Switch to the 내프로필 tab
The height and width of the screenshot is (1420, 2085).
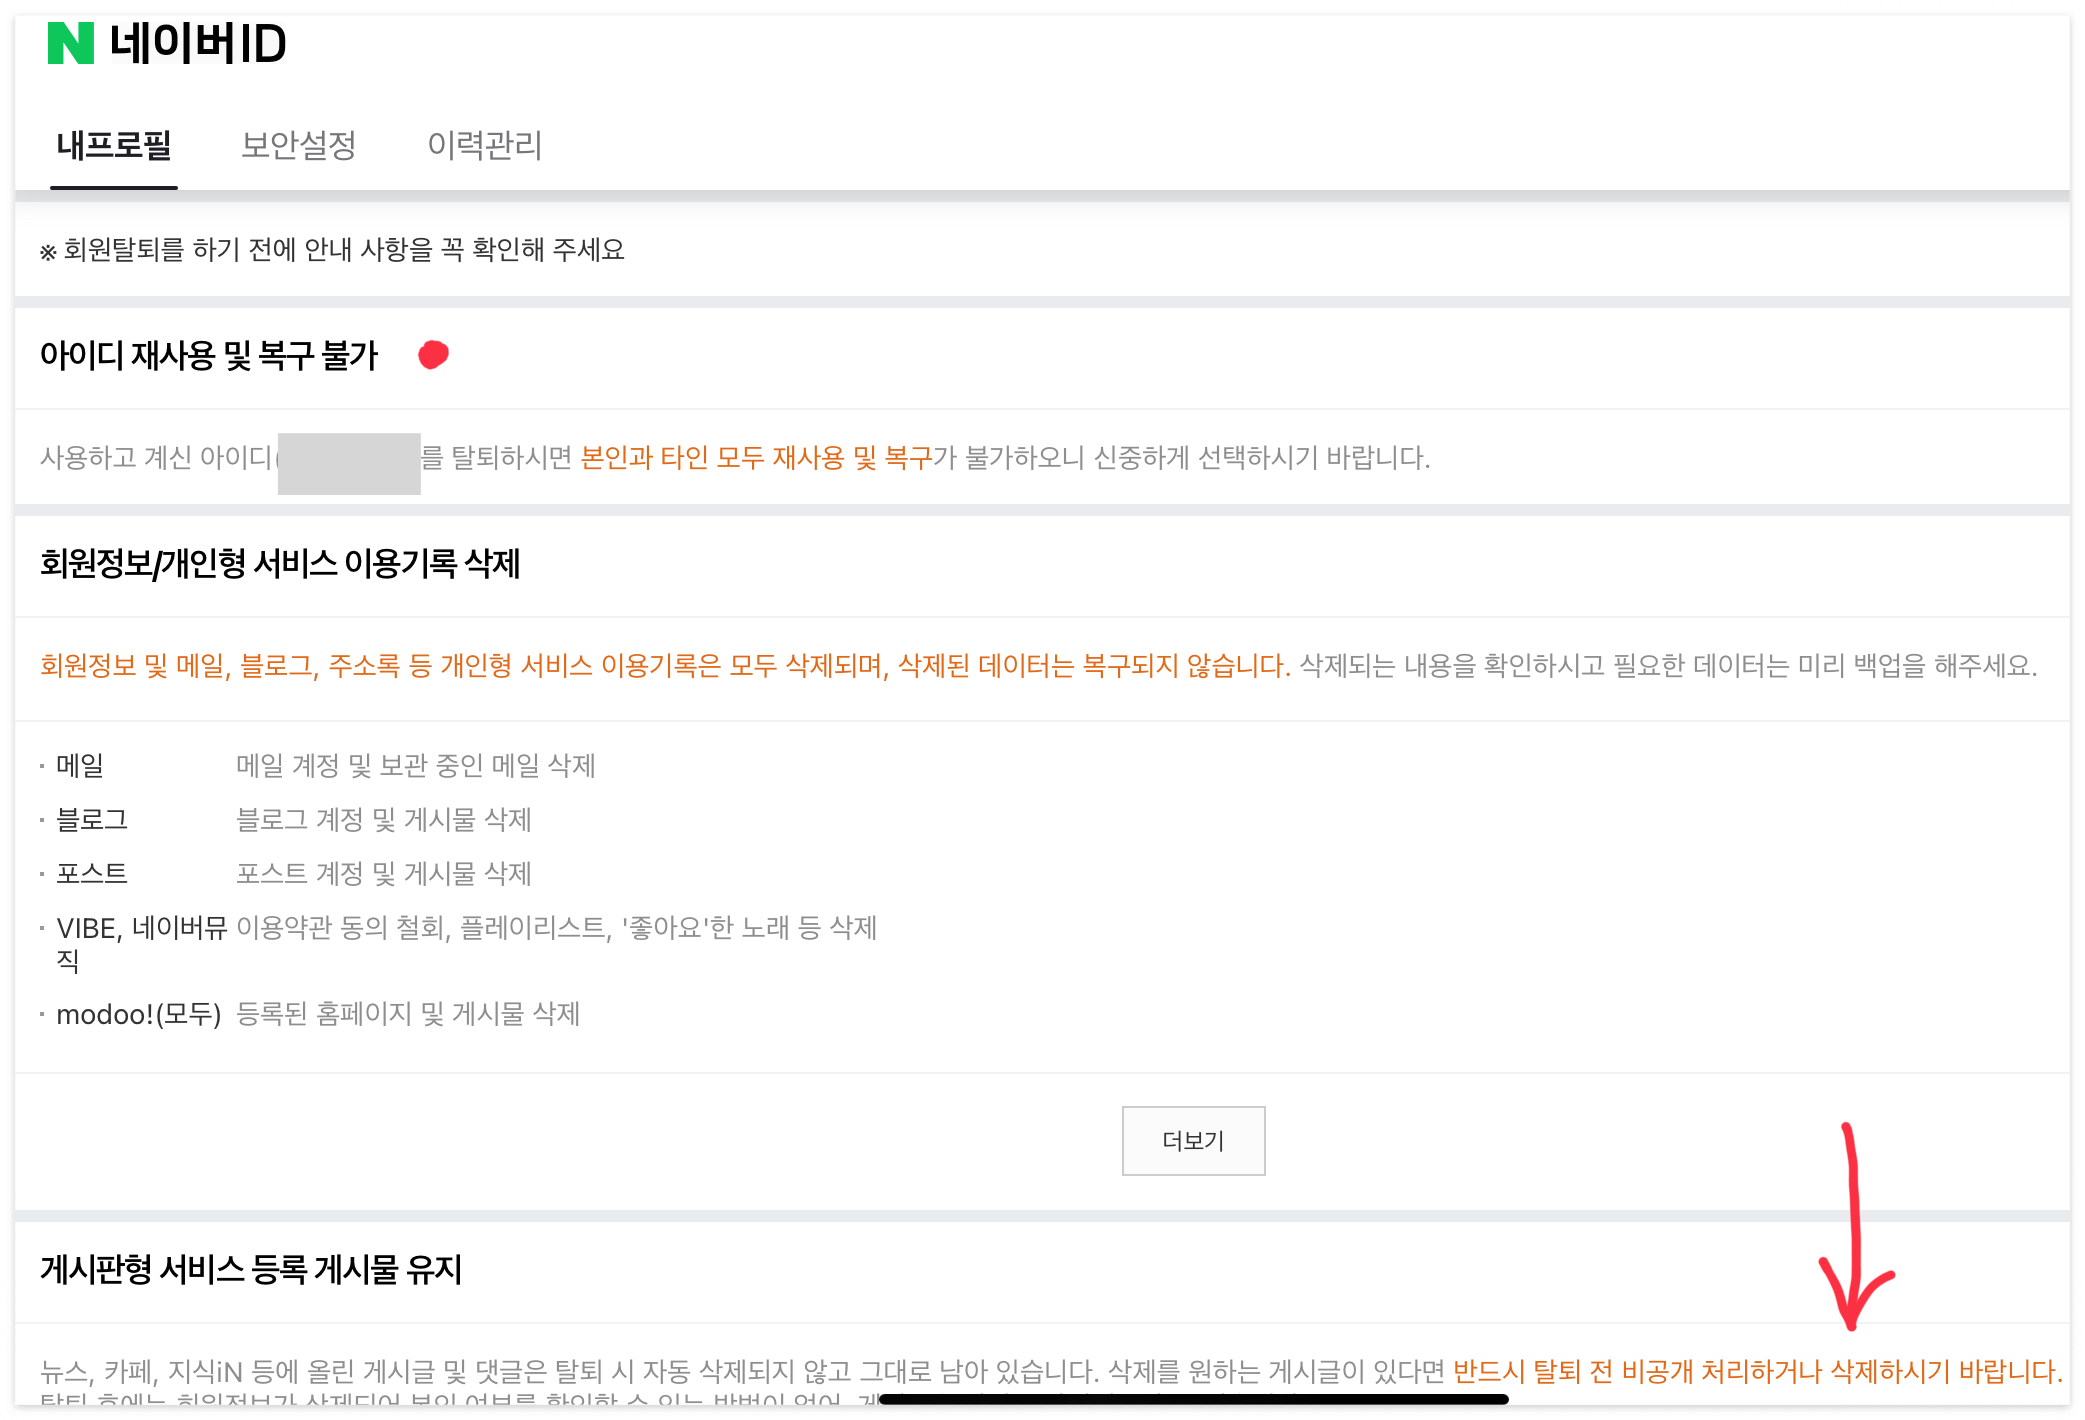click(114, 146)
